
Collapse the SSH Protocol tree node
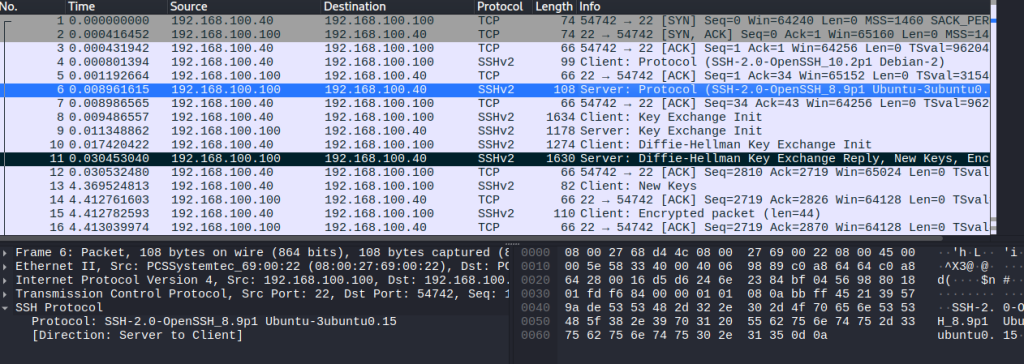[x=6, y=308]
